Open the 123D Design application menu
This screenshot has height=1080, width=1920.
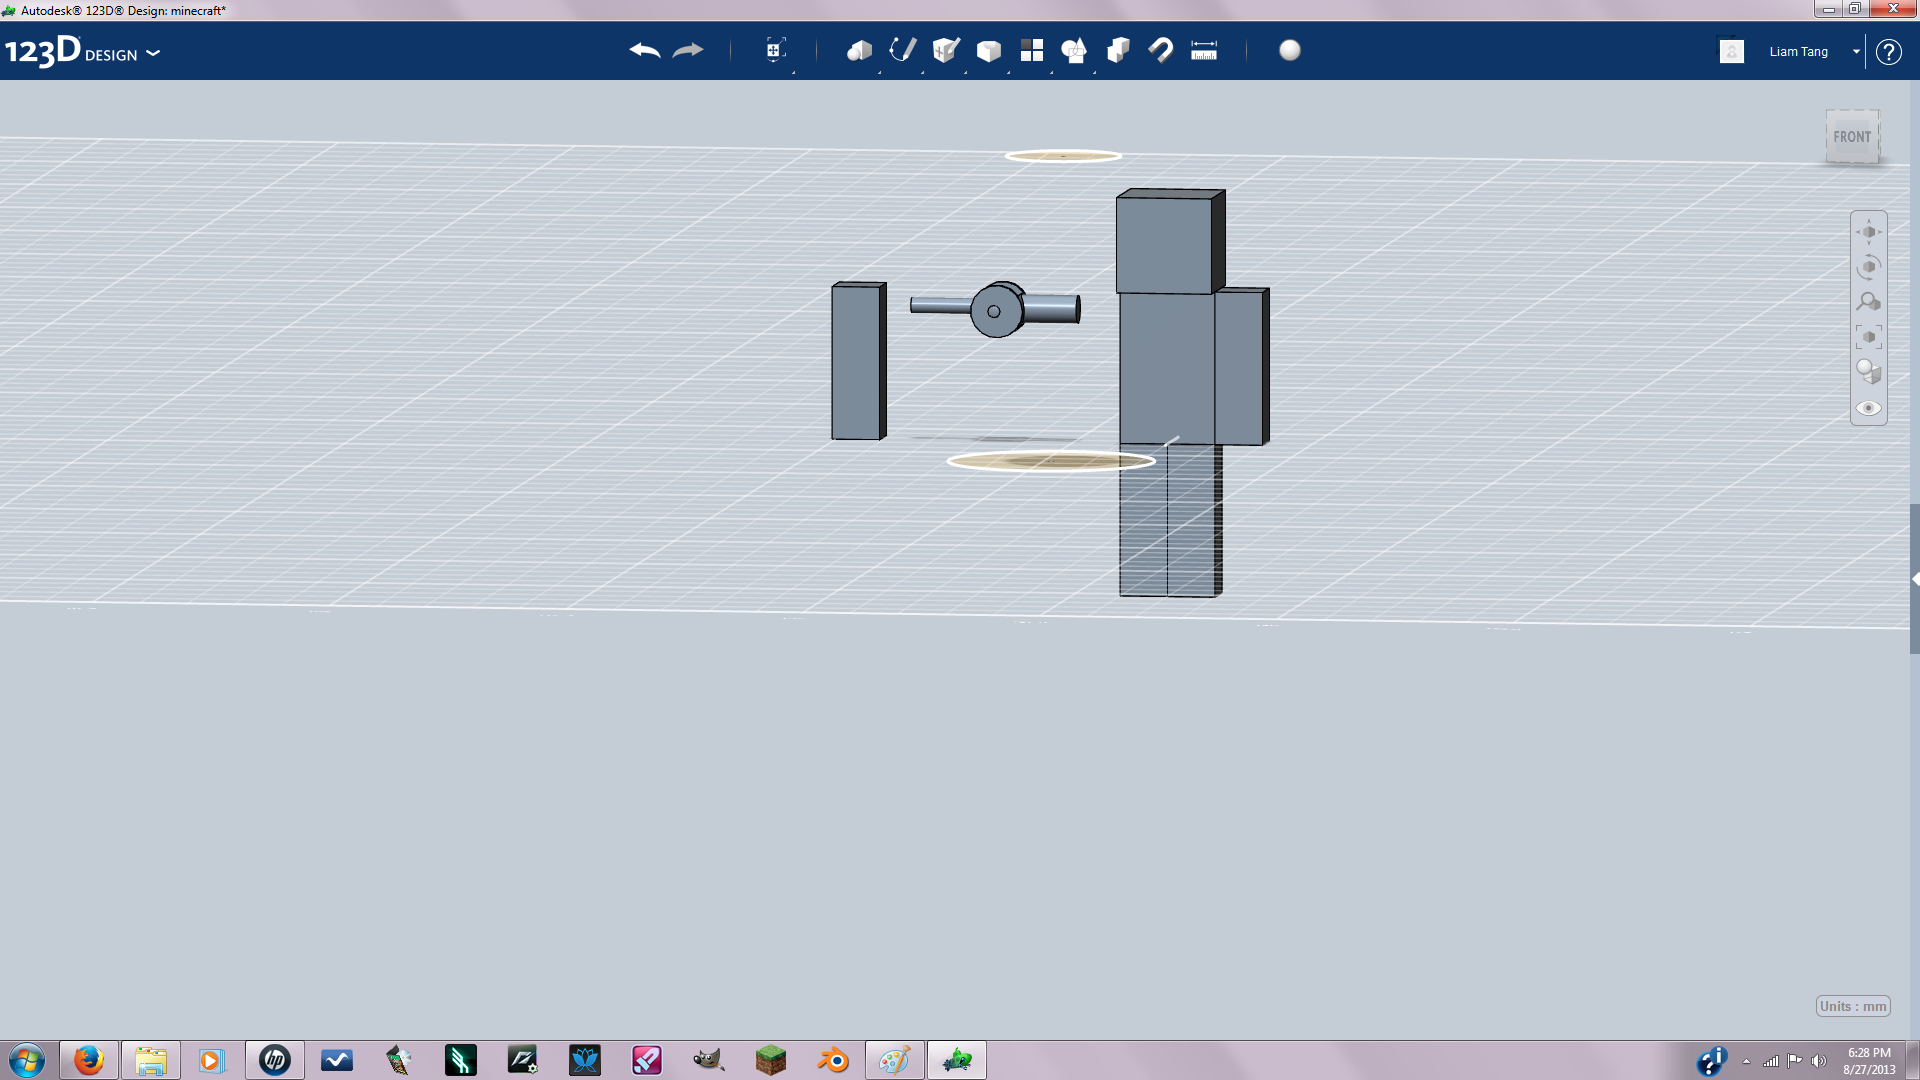82,51
